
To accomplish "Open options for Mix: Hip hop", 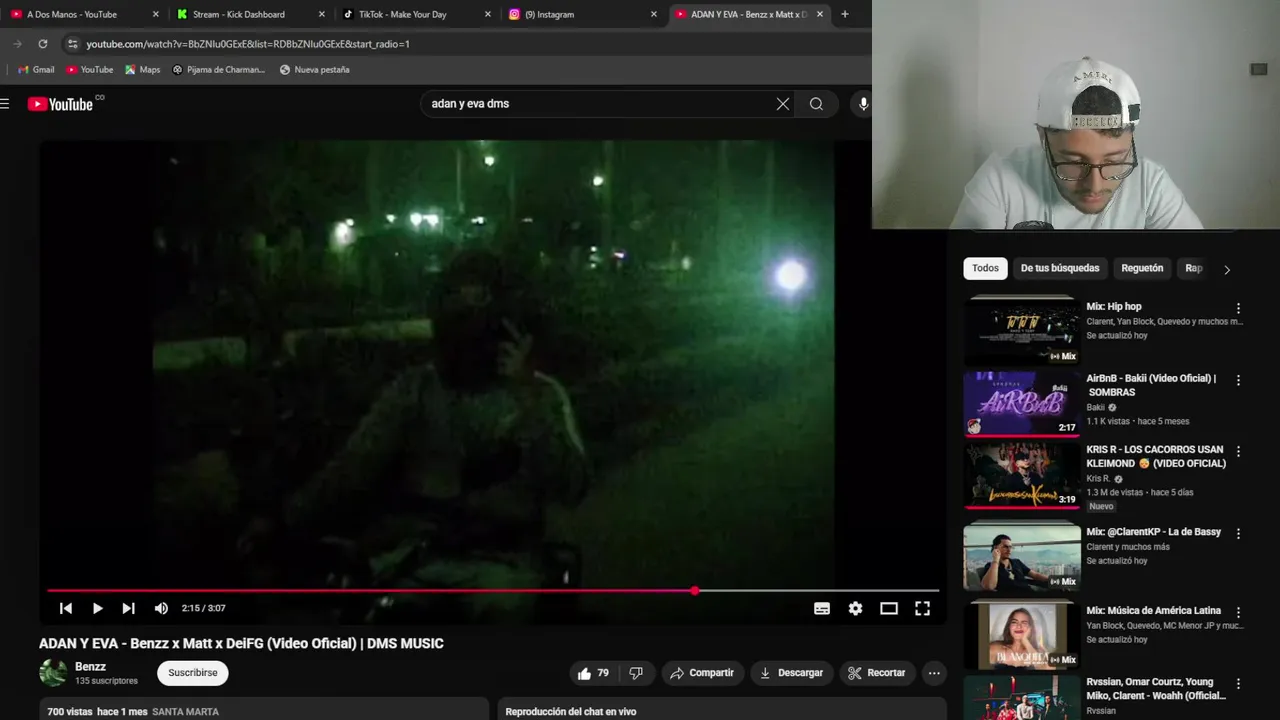I will click(1238, 308).
